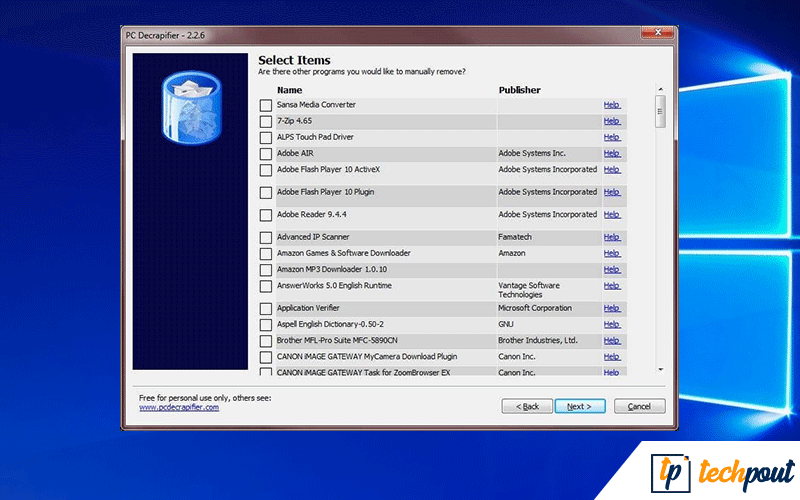Mark Advanced IP Scanner for removal
The width and height of the screenshot is (800, 500).
[265, 238]
